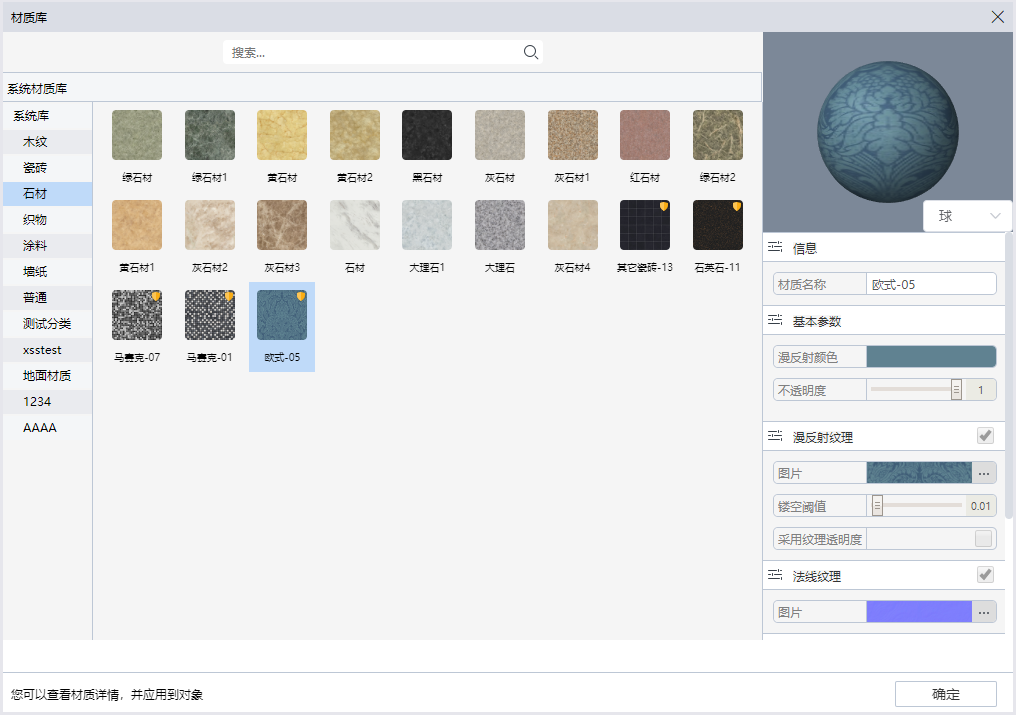Toggle the 漫反射纹理 checkbox

click(x=985, y=436)
